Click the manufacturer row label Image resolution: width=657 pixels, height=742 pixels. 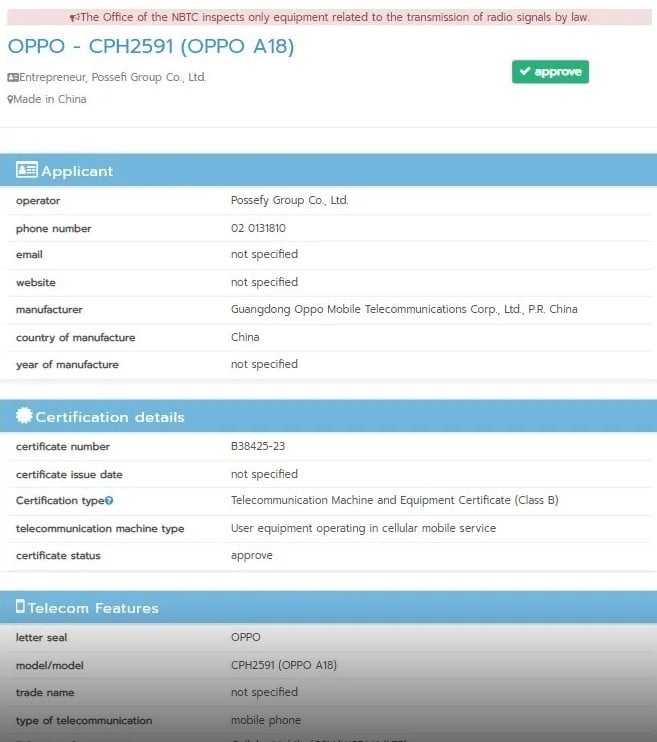point(49,309)
